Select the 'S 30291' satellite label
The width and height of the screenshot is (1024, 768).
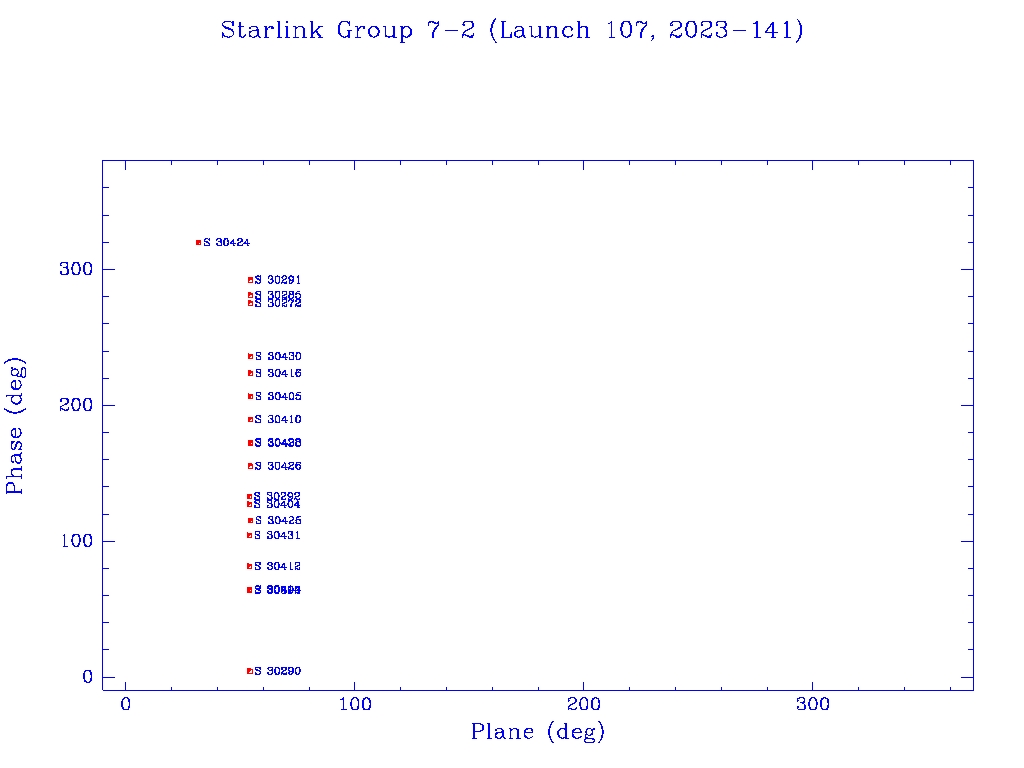278,280
